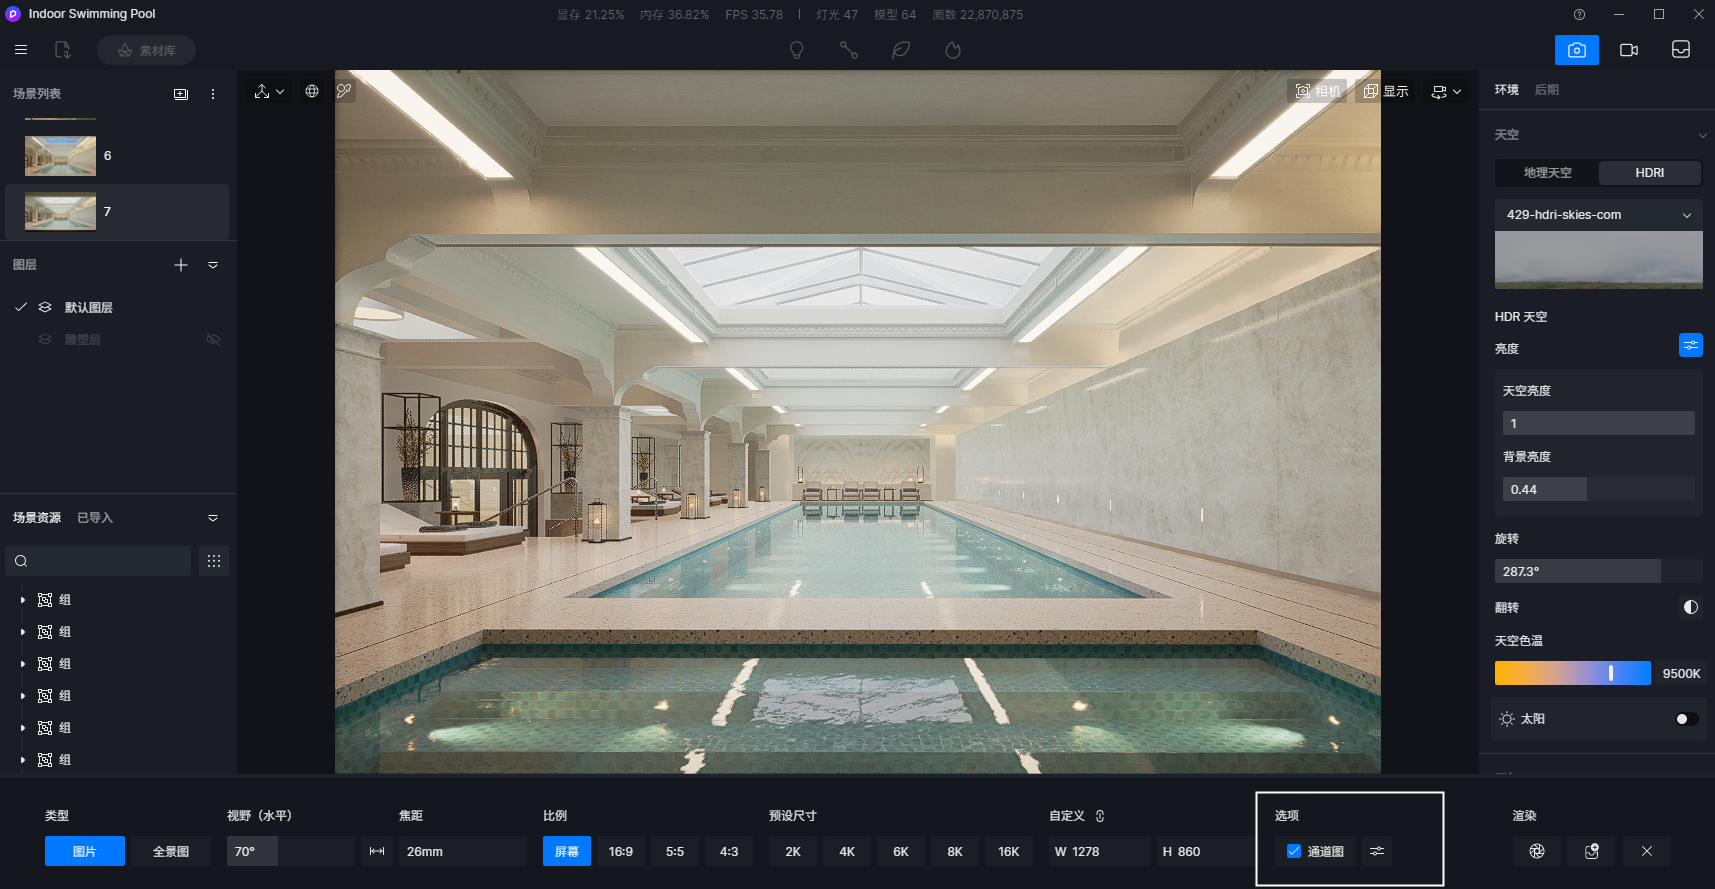Select the HDRI sky tab
1715x889 pixels.
click(x=1650, y=173)
